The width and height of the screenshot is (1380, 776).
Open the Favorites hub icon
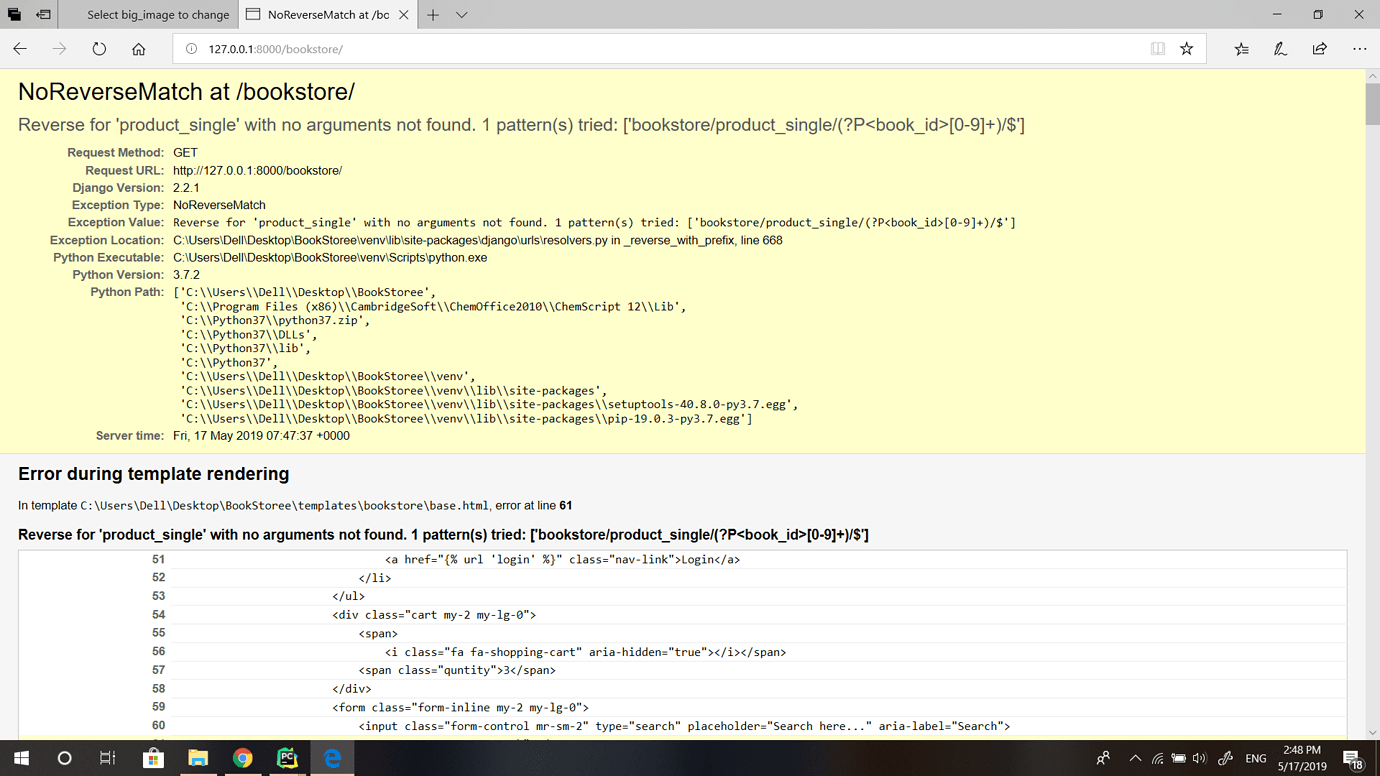click(x=1241, y=49)
